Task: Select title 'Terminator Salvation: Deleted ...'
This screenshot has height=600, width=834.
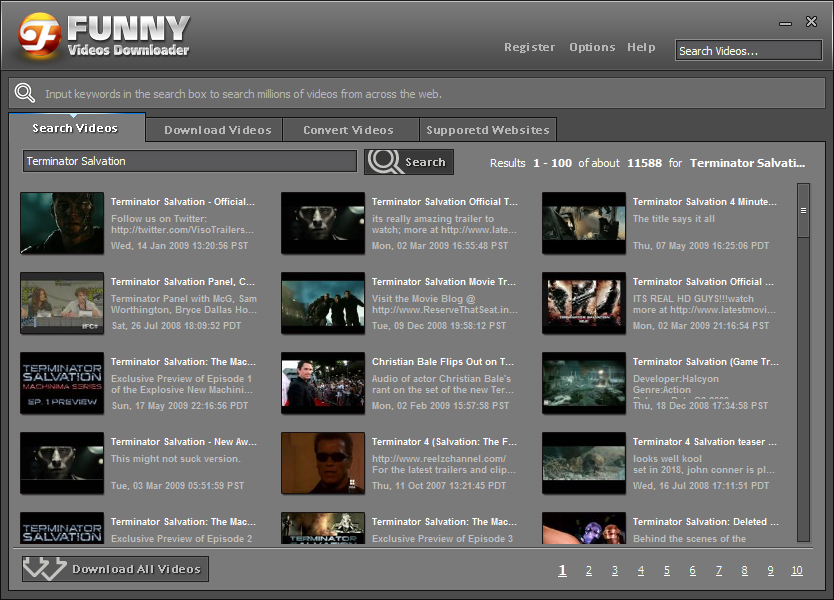Action: click(x=705, y=522)
